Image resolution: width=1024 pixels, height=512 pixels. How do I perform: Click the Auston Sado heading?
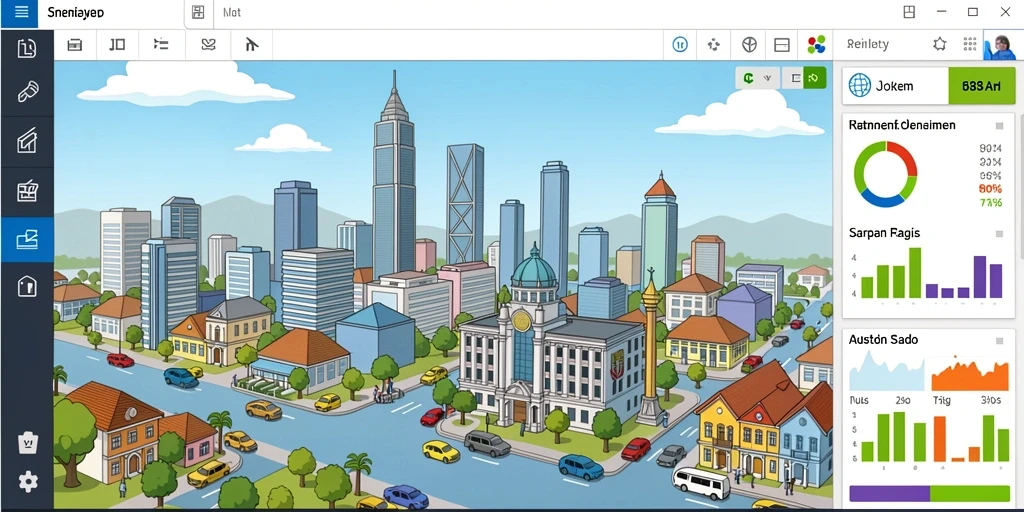pyautogui.click(x=883, y=340)
